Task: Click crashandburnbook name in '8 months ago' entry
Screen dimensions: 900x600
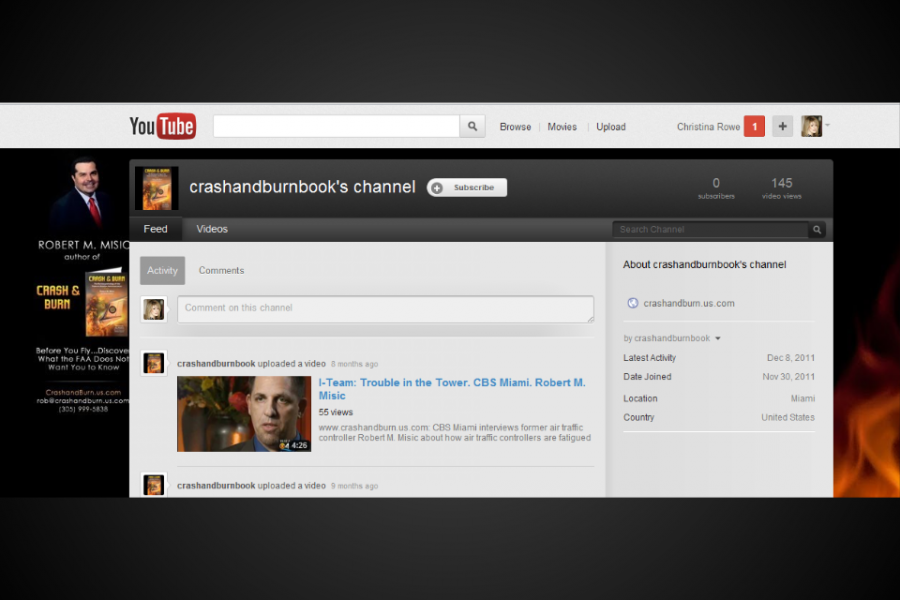Action: (216, 363)
